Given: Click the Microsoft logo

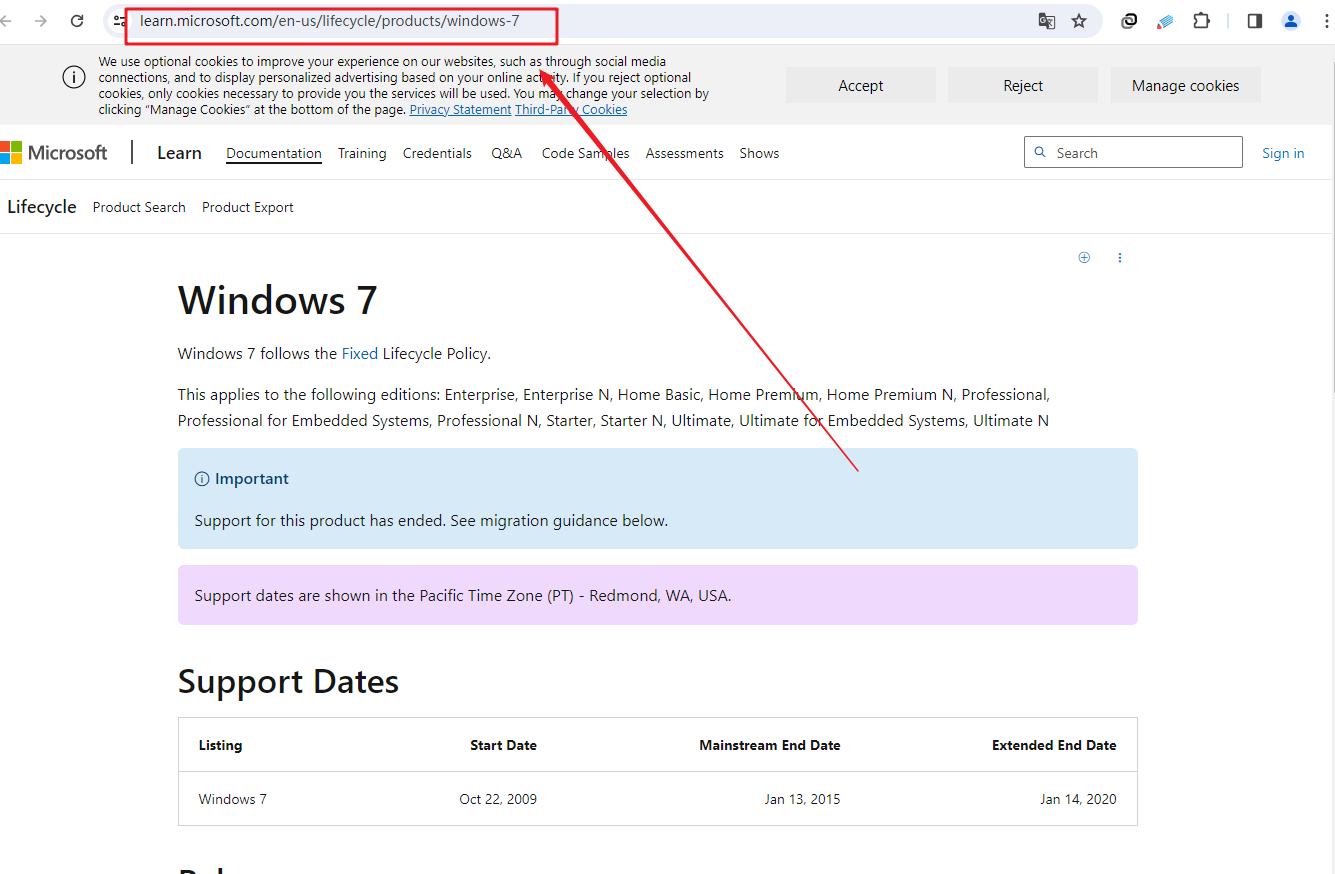Looking at the screenshot, I should click(54, 153).
